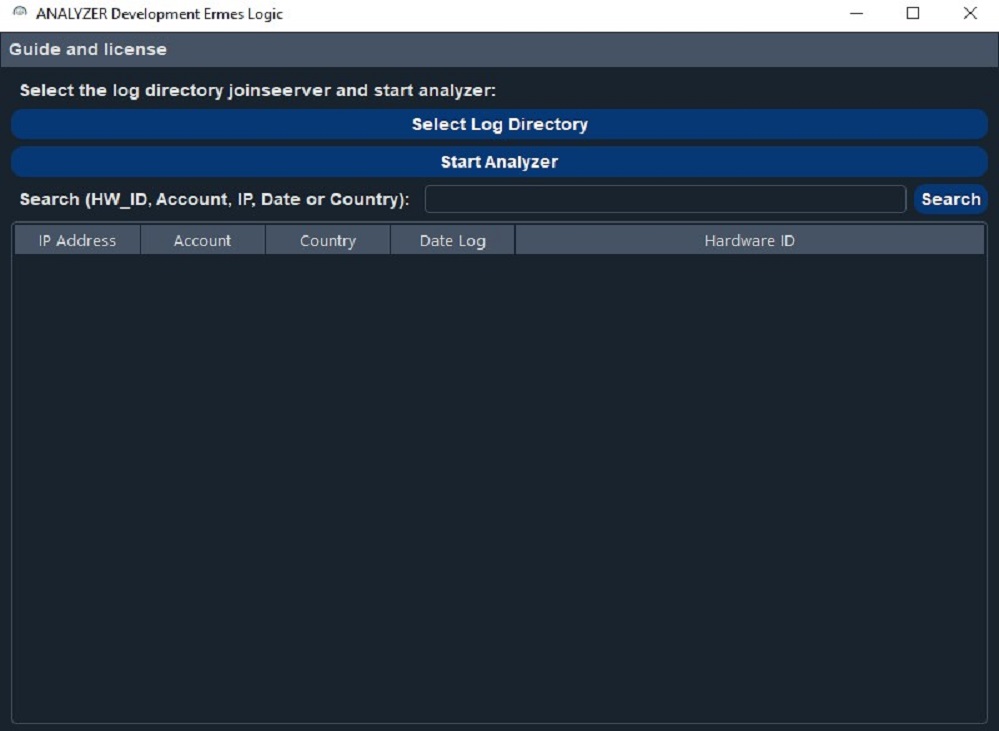Click the window title text 'ANALYZER Development Ermes Logic'
The image size is (999, 731).
pyautogui.click(x=159, y=14)
